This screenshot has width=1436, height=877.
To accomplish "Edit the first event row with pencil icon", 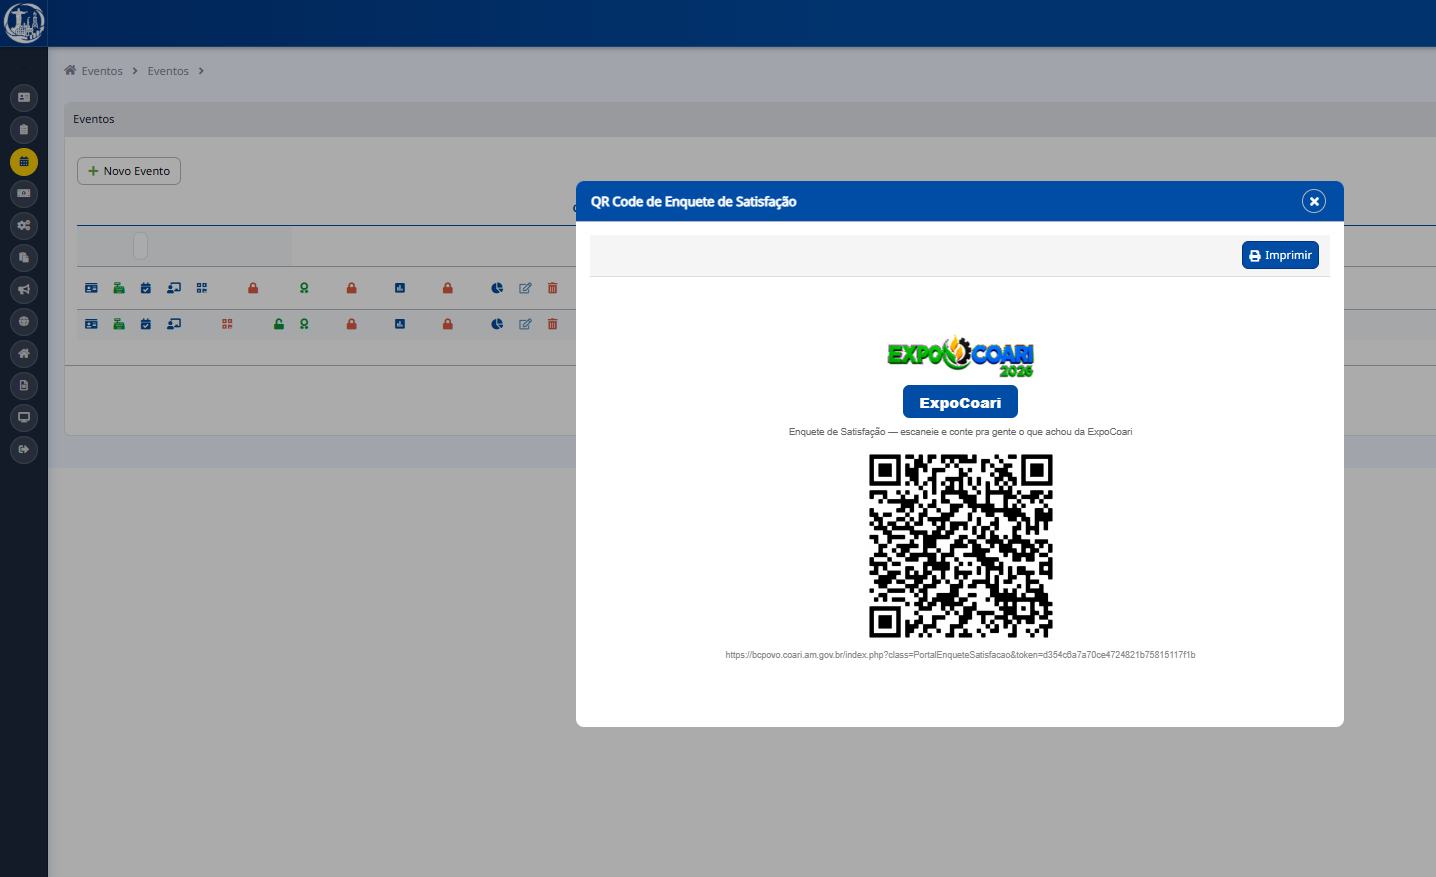I will point(525,288).
